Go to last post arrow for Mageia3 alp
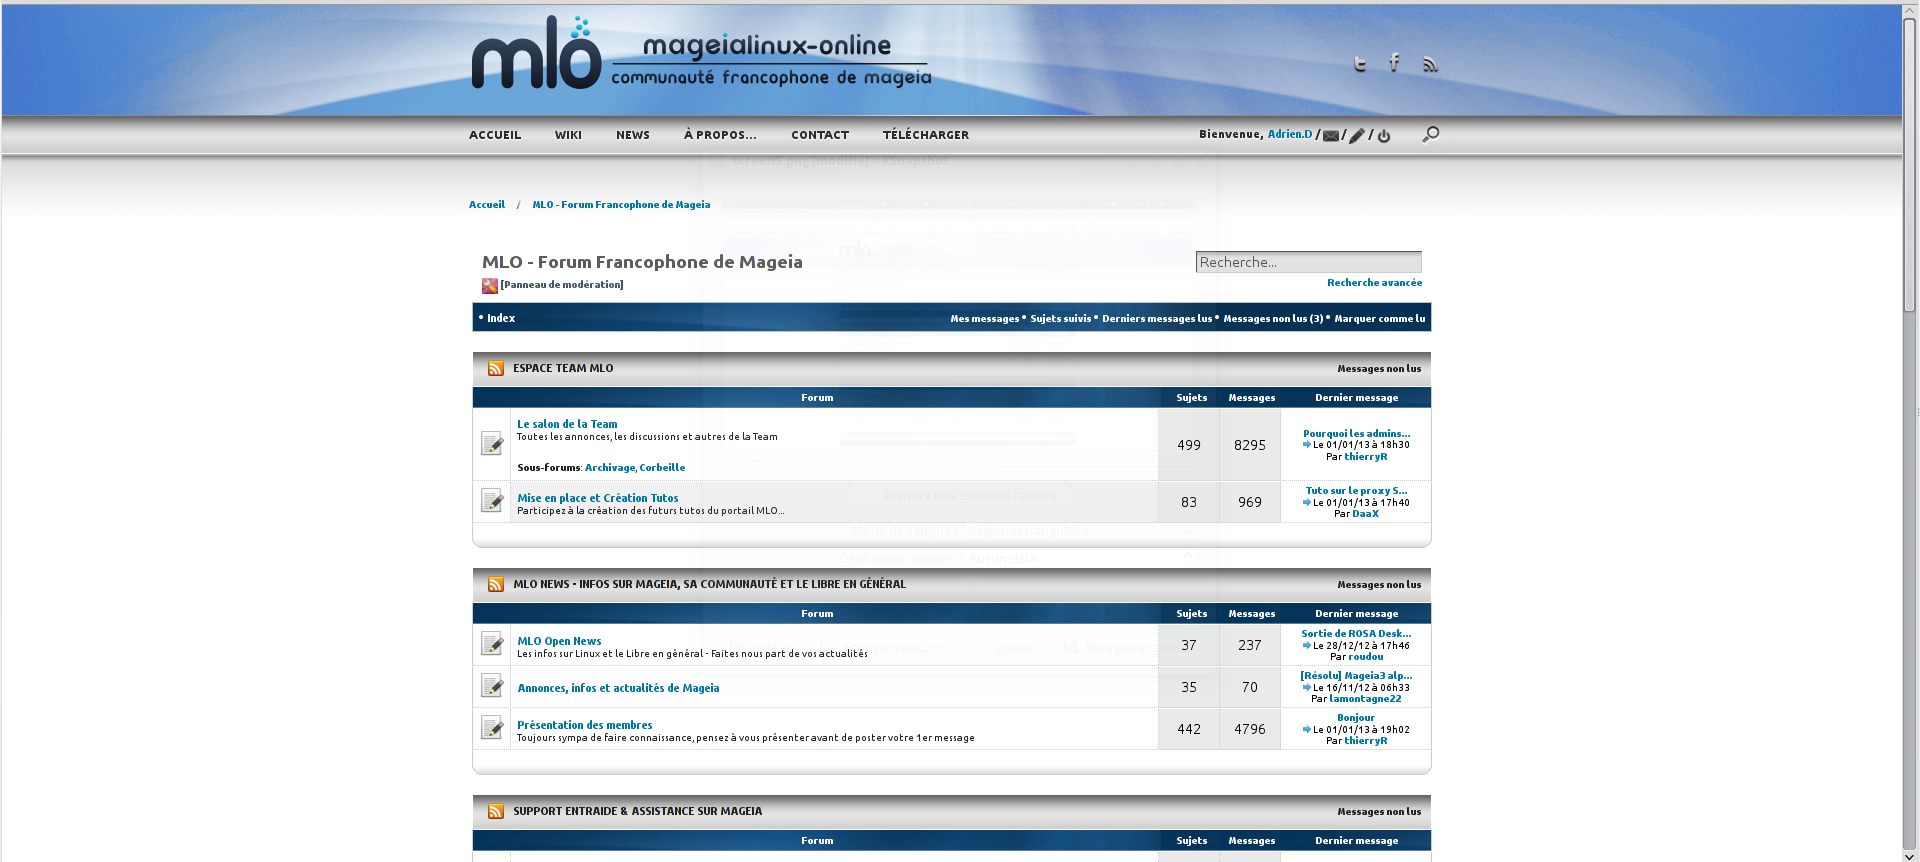Image resolution: width=1920 pixels, height=862 pixels. 1307,687
